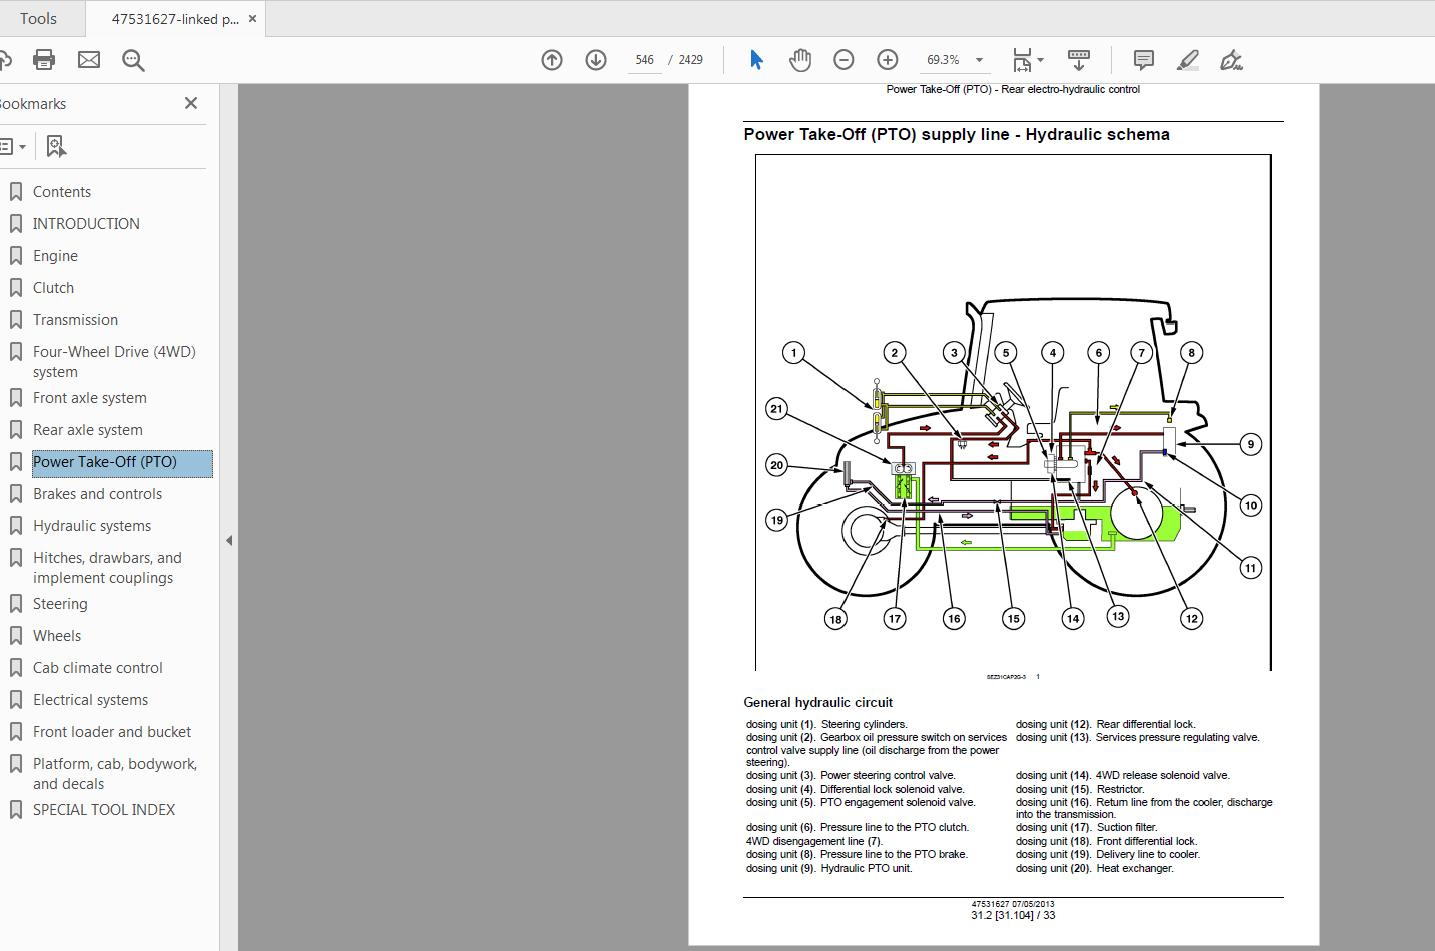Enable continuous scrolling page display

pyautogui.click(x=1079, y=59)
